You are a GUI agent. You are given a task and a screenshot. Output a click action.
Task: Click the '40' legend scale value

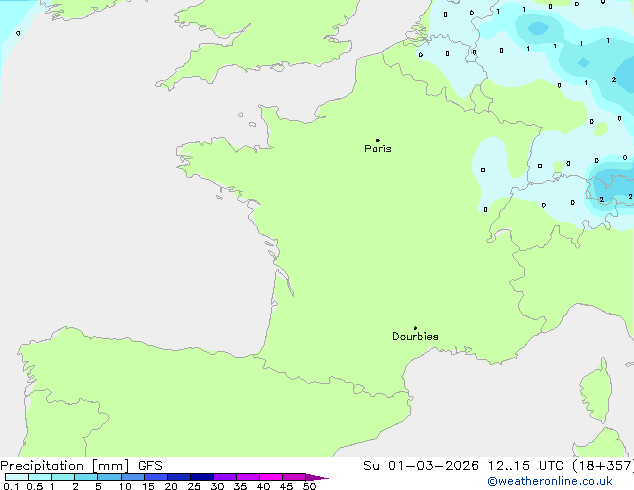tap(263, 486)
